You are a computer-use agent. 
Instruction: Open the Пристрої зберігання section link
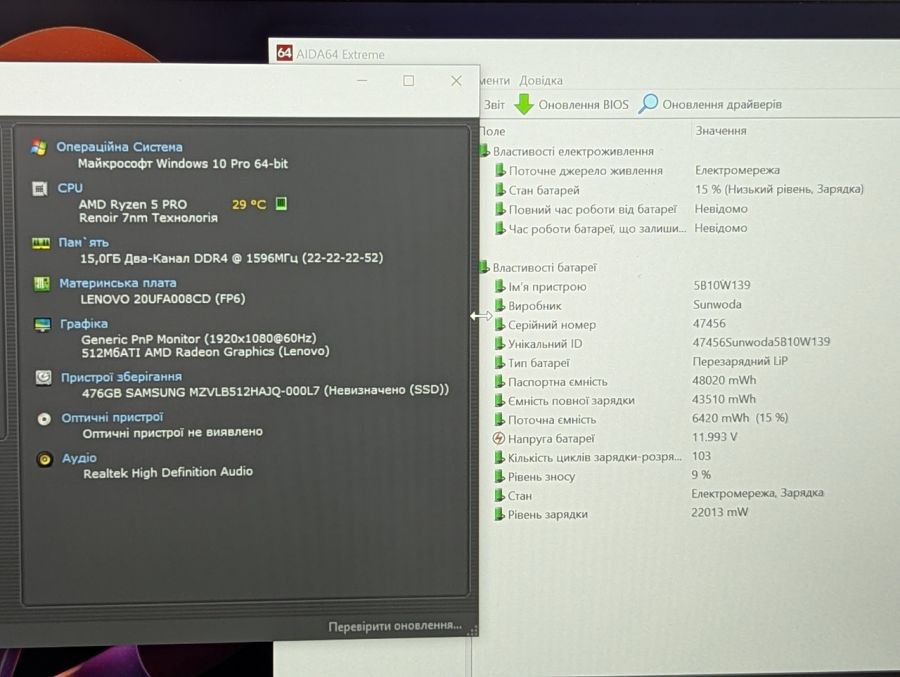pyautogui.click(x=122, y=377)
